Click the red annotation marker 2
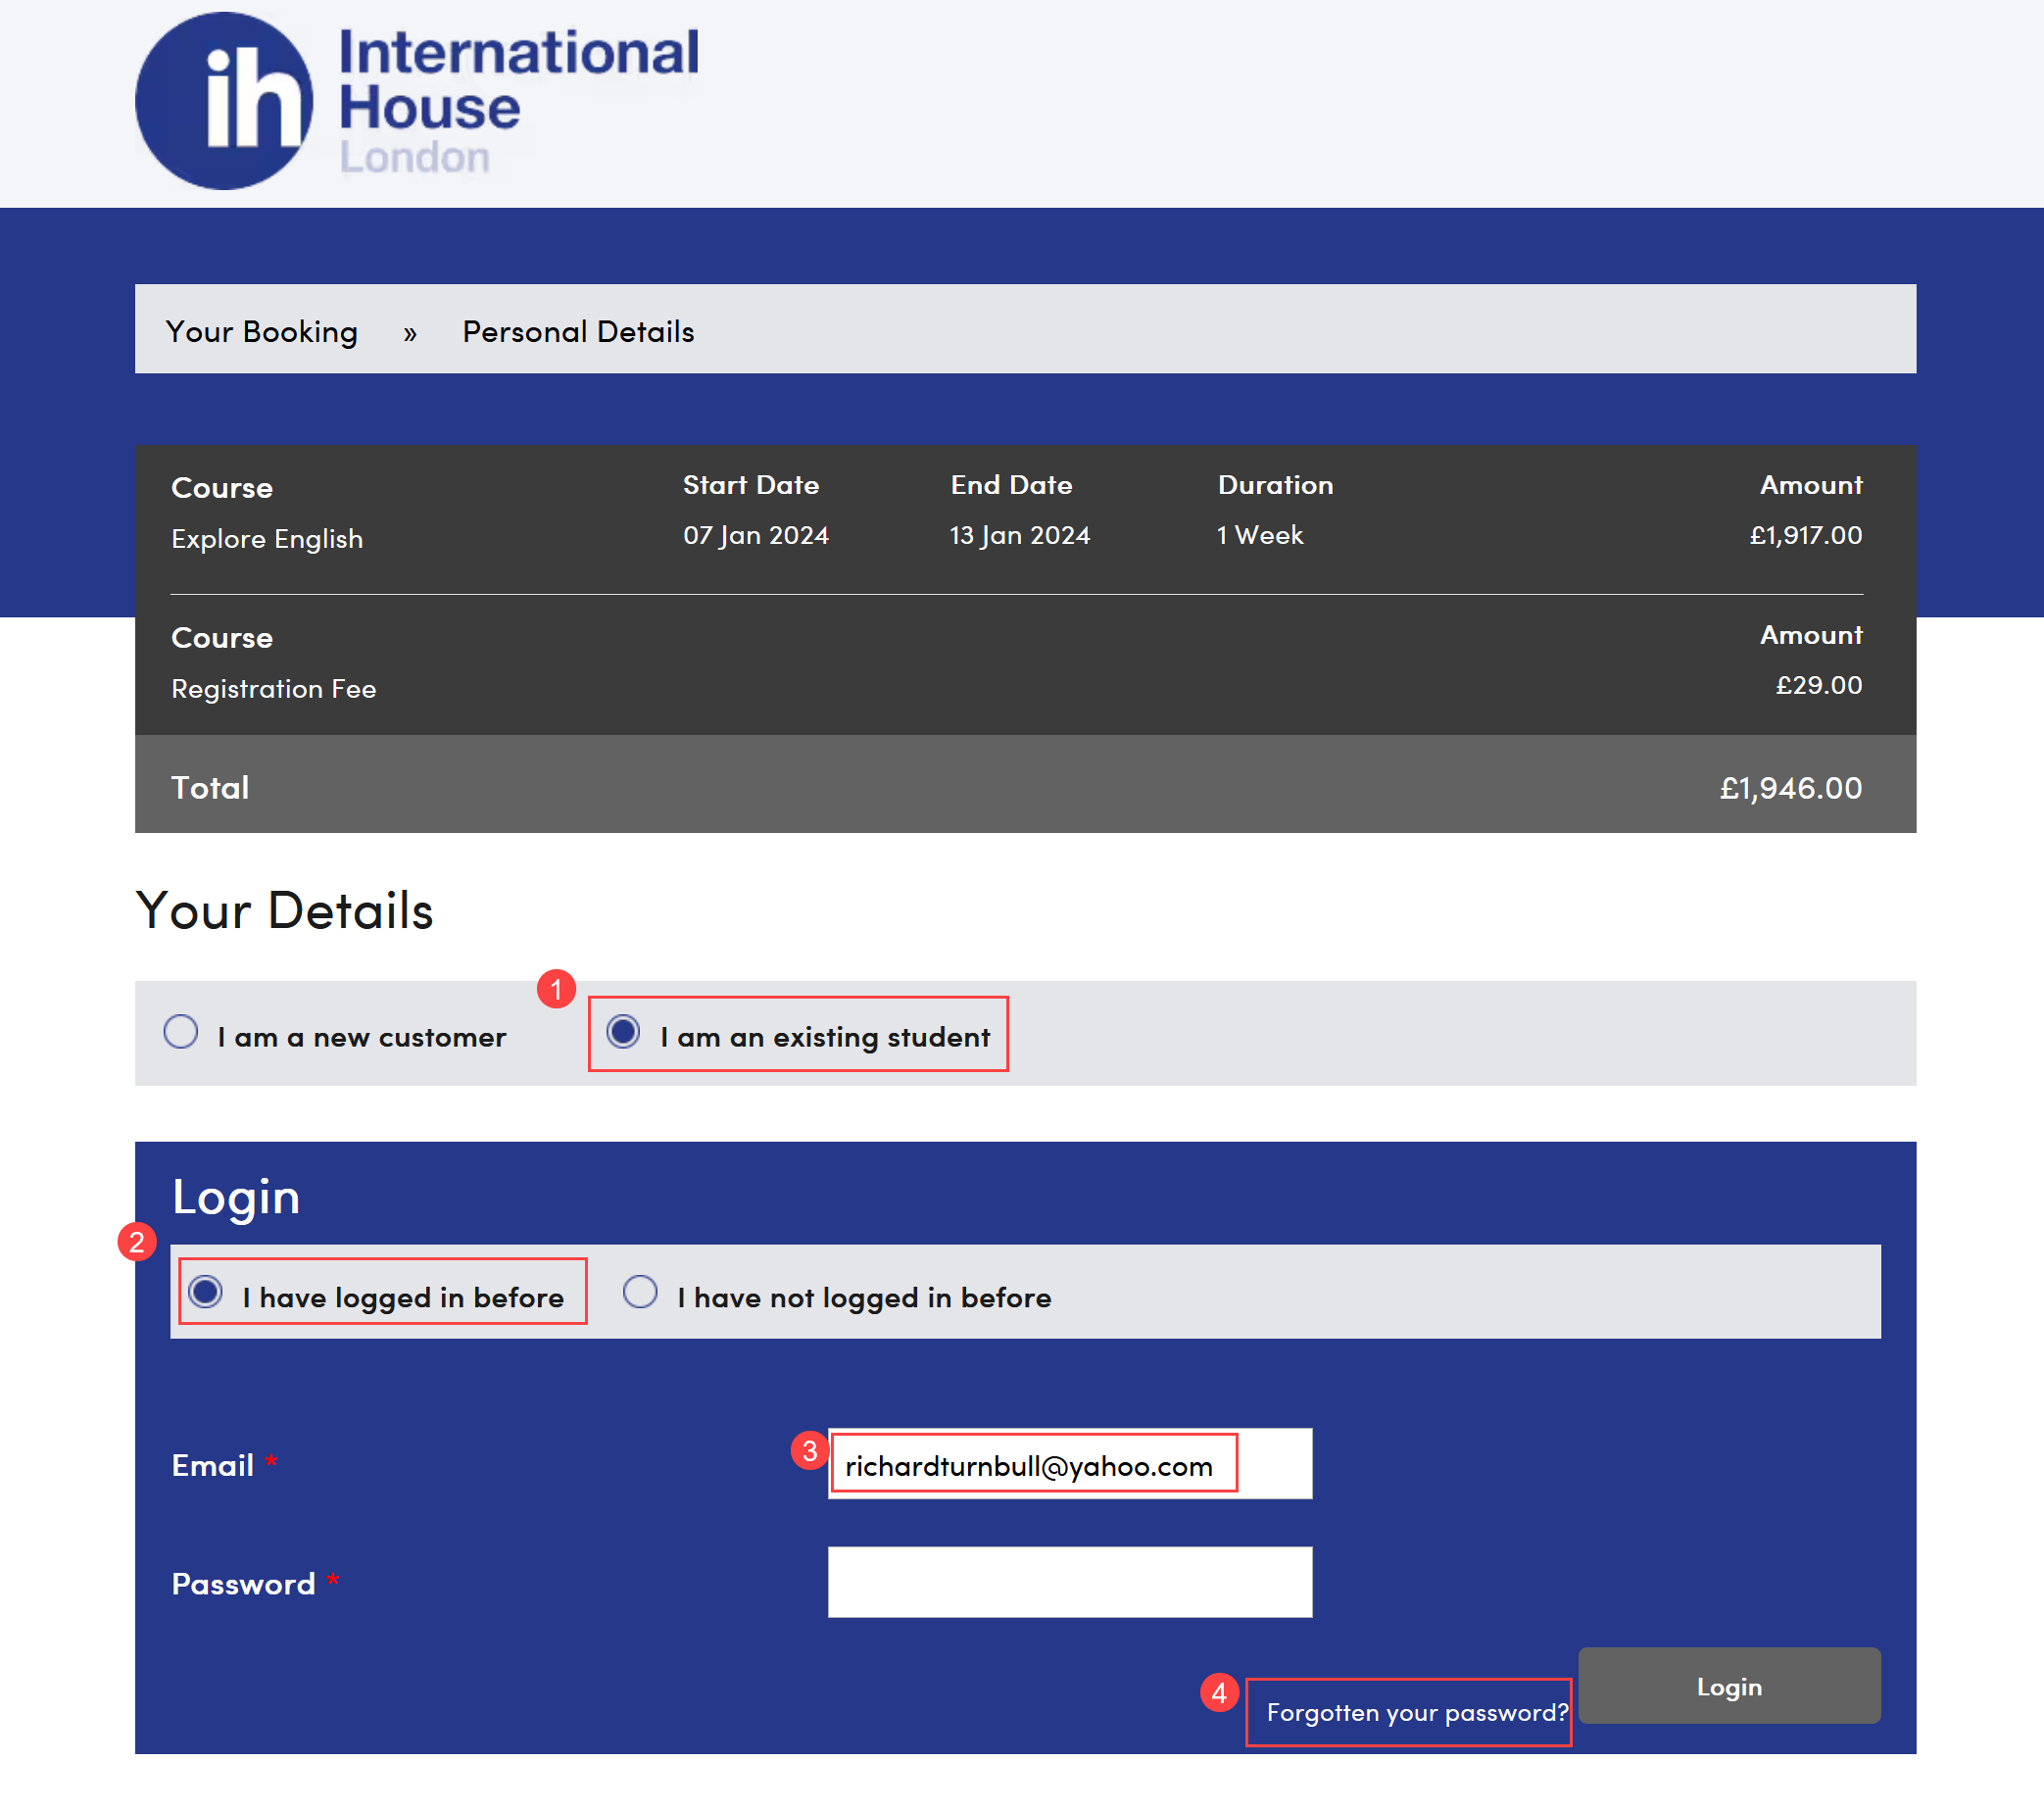2044x1811 pixels. (137, 1242)
